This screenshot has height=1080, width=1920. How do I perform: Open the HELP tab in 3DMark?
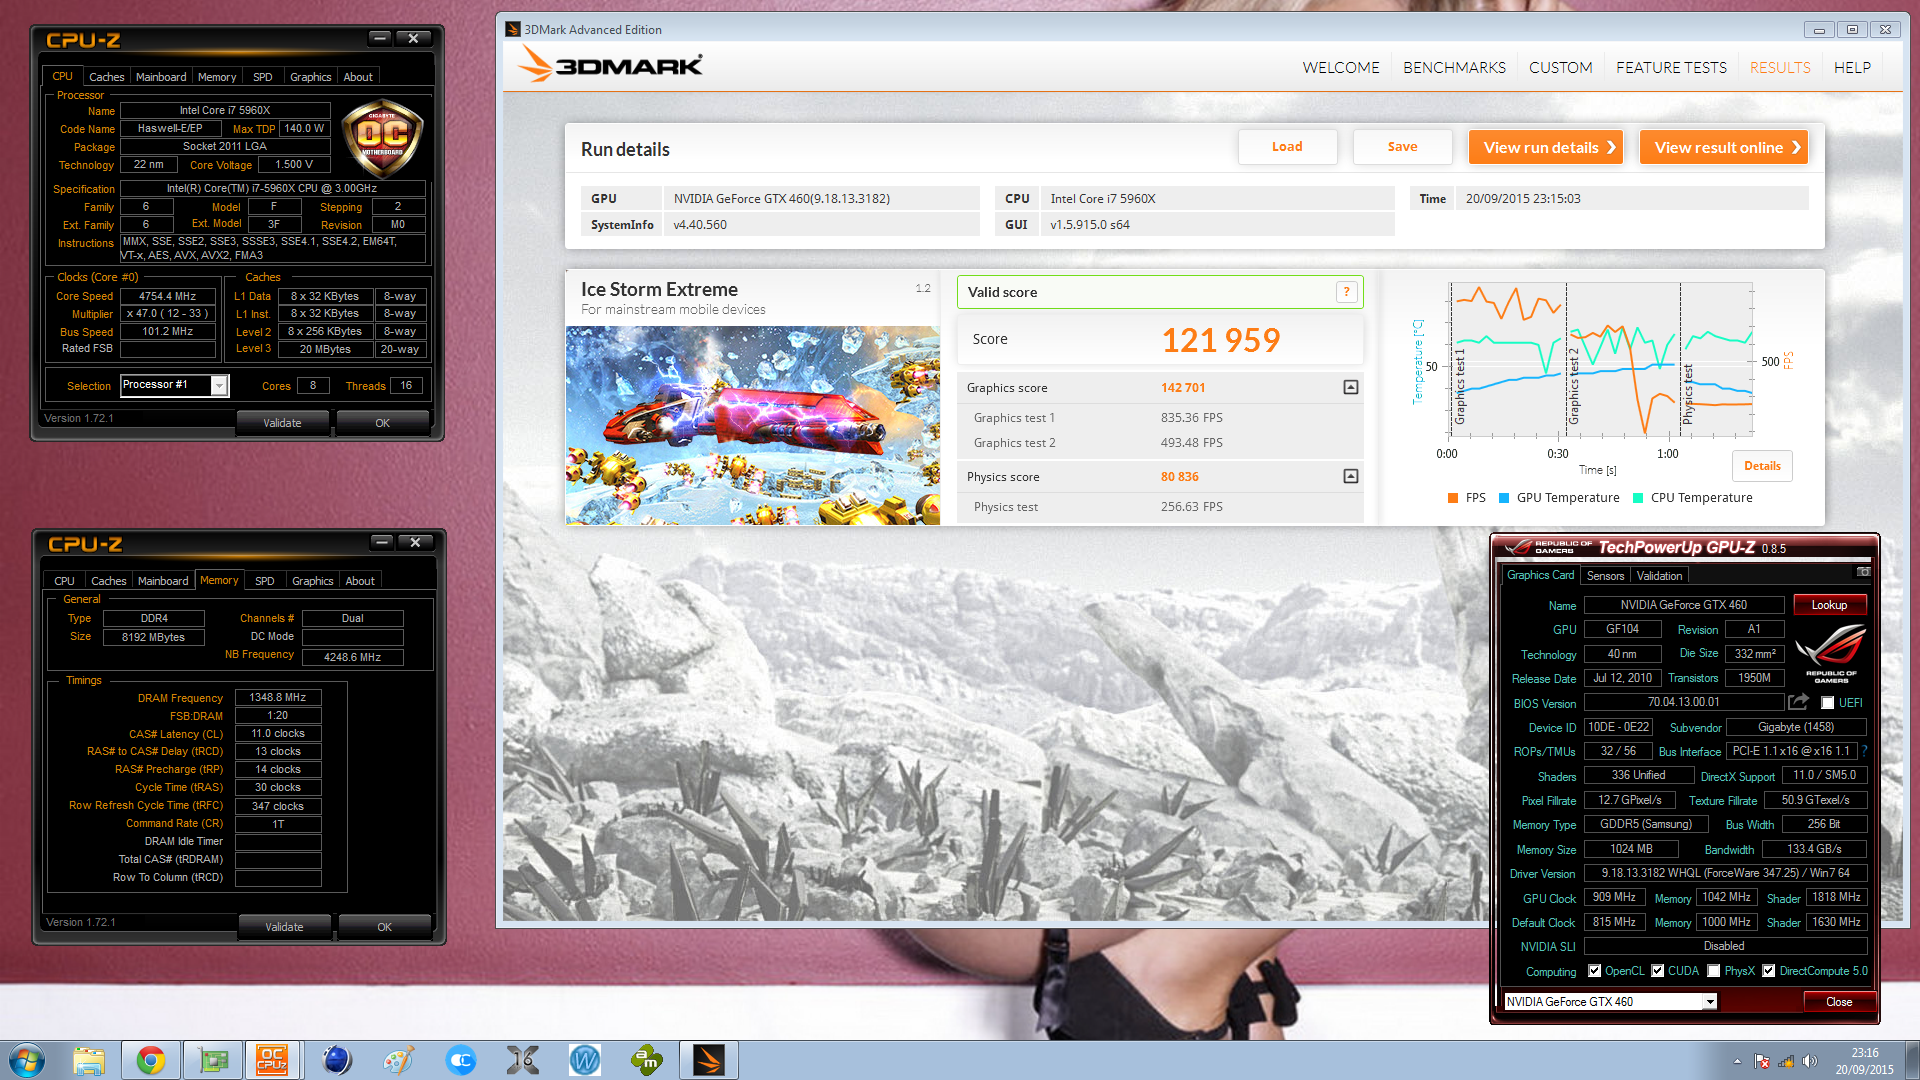click(1852, 67)
